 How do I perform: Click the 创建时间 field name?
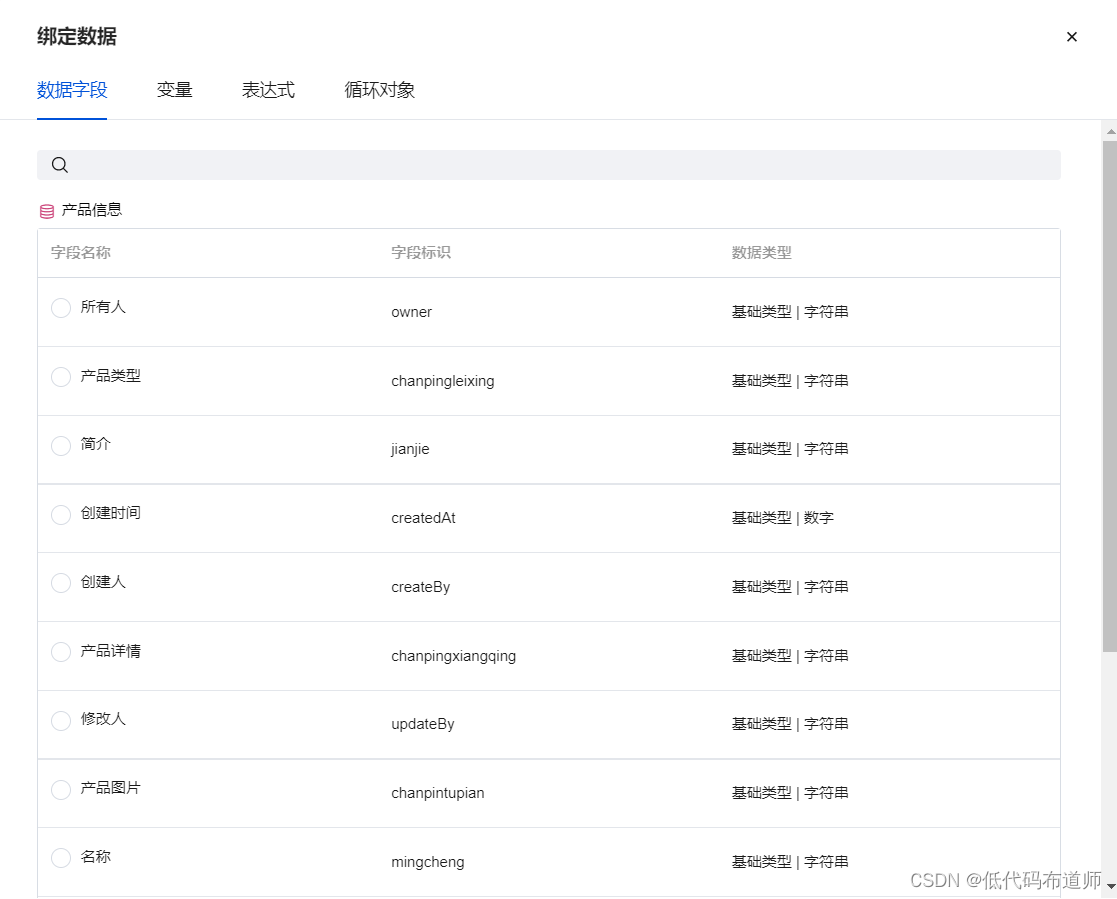(x=110, y=513)
